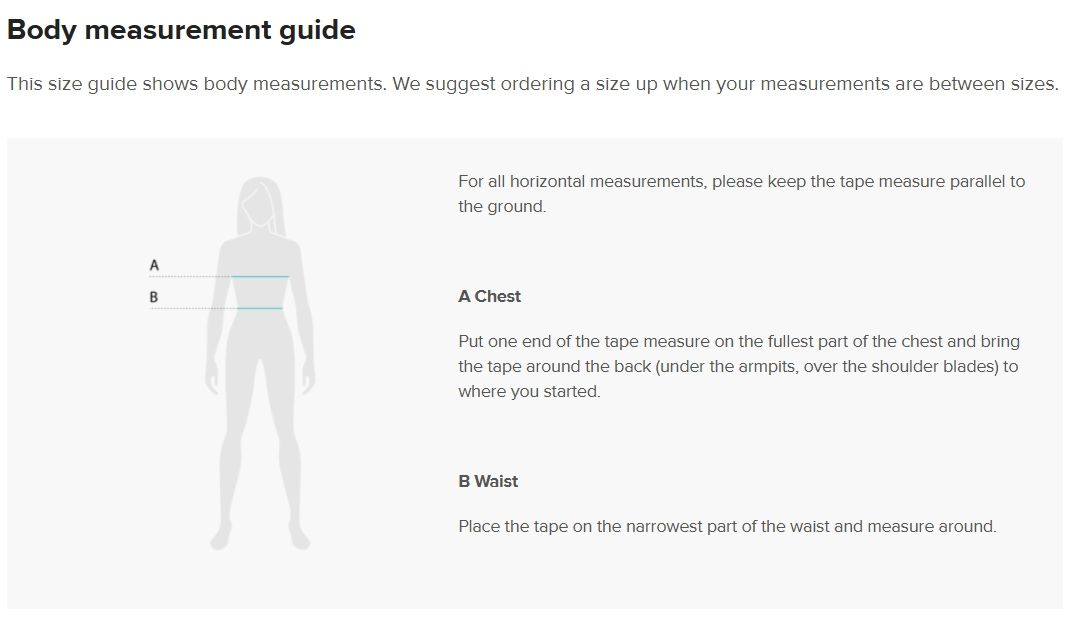Image resolution: width=1081 pixels, height=633 pixels.
Task: Click the teal chest measurement line
Action: (260, 276)
